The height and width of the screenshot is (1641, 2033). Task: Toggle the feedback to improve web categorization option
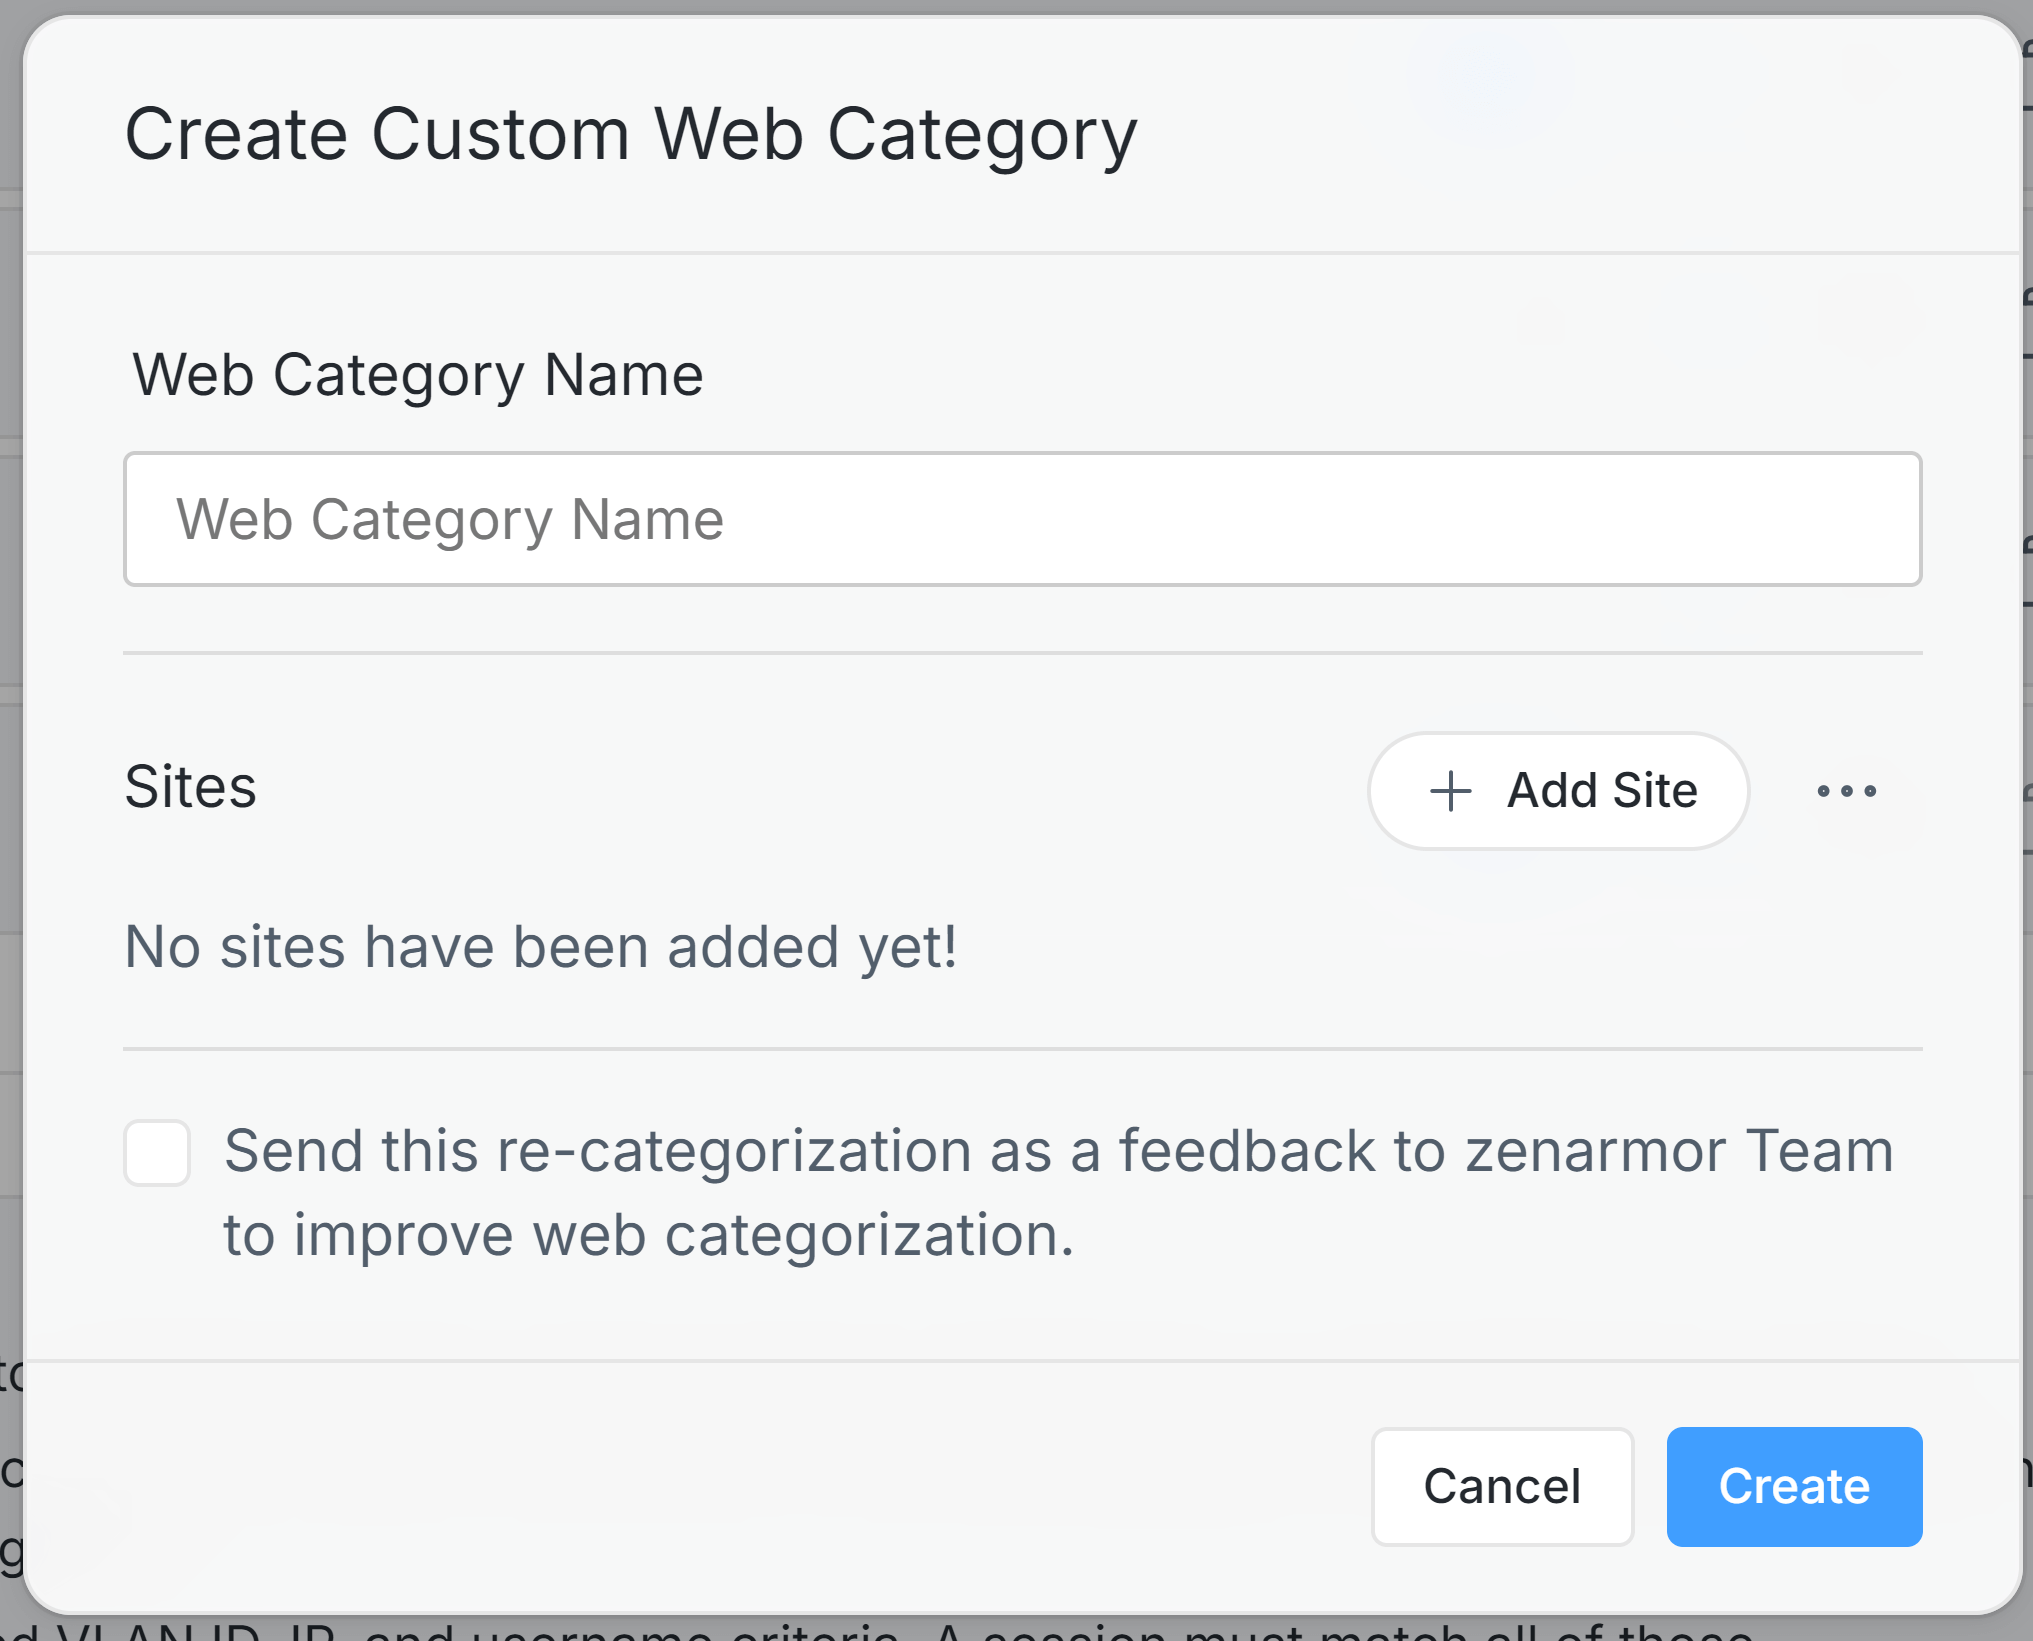click(x=156, y=1152)
